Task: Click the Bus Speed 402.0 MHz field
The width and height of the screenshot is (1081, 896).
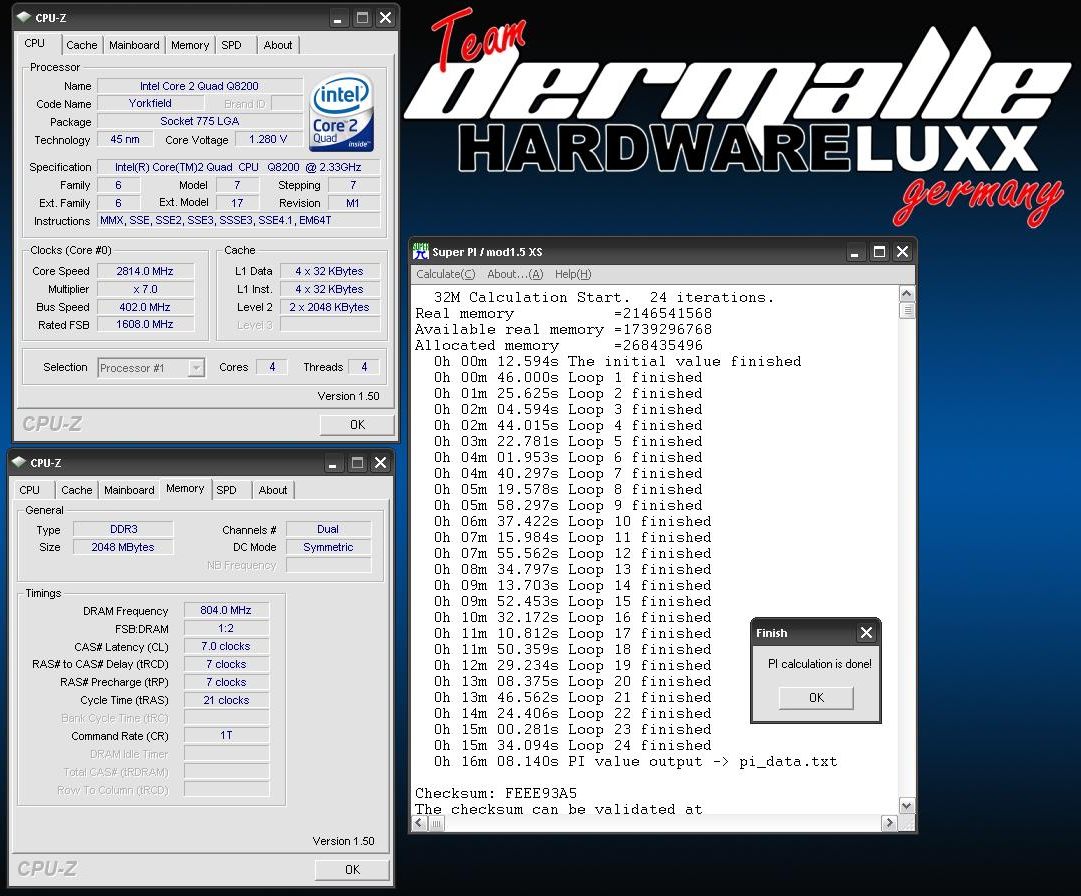Action: [145, 307]
